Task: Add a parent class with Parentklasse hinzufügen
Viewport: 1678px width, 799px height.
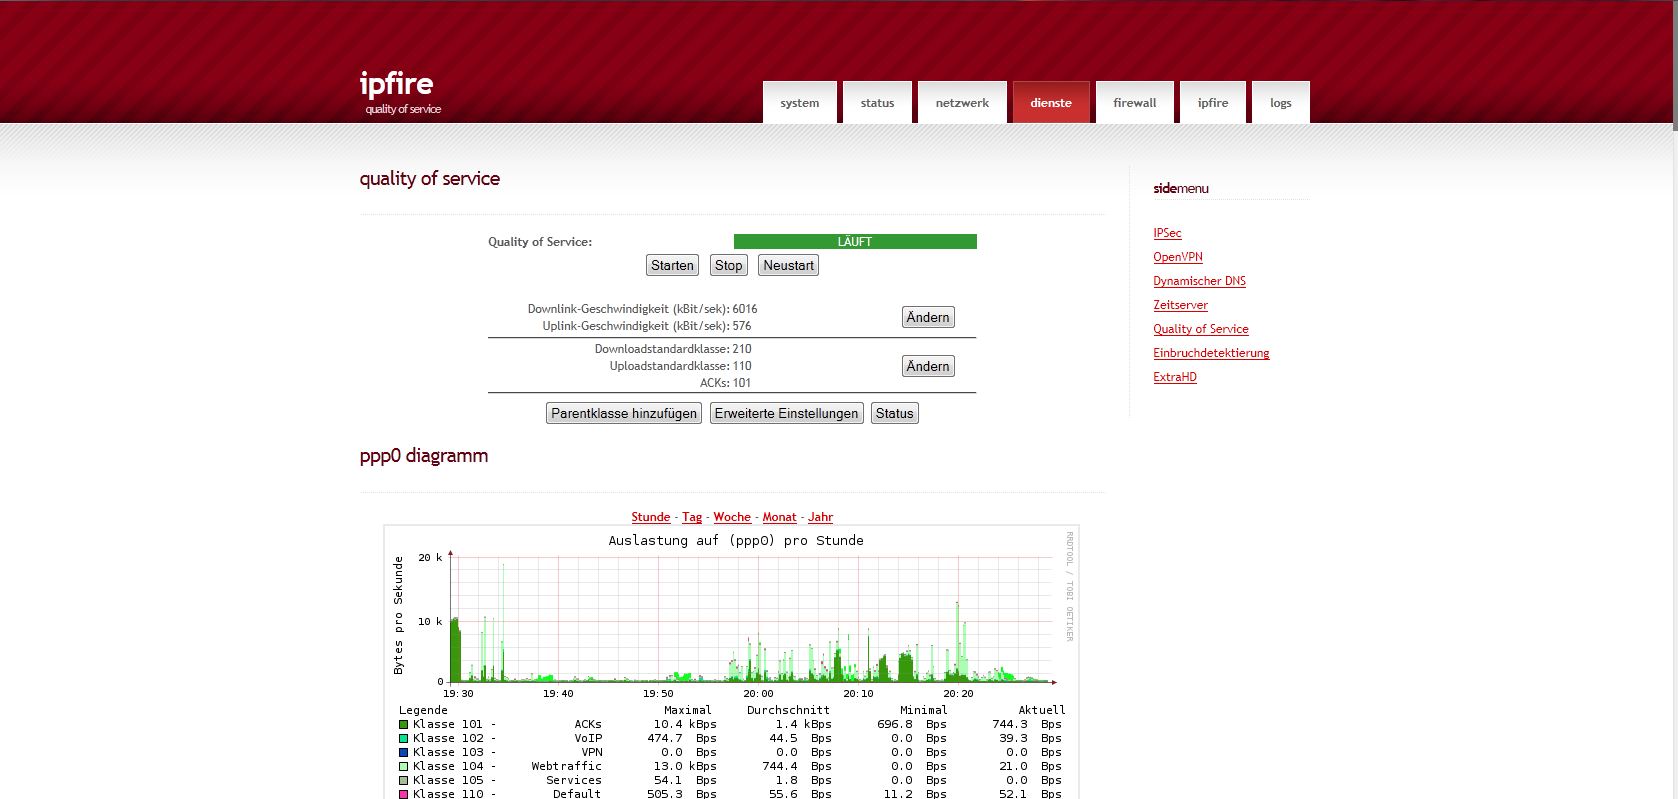Action: click(623, 413)
